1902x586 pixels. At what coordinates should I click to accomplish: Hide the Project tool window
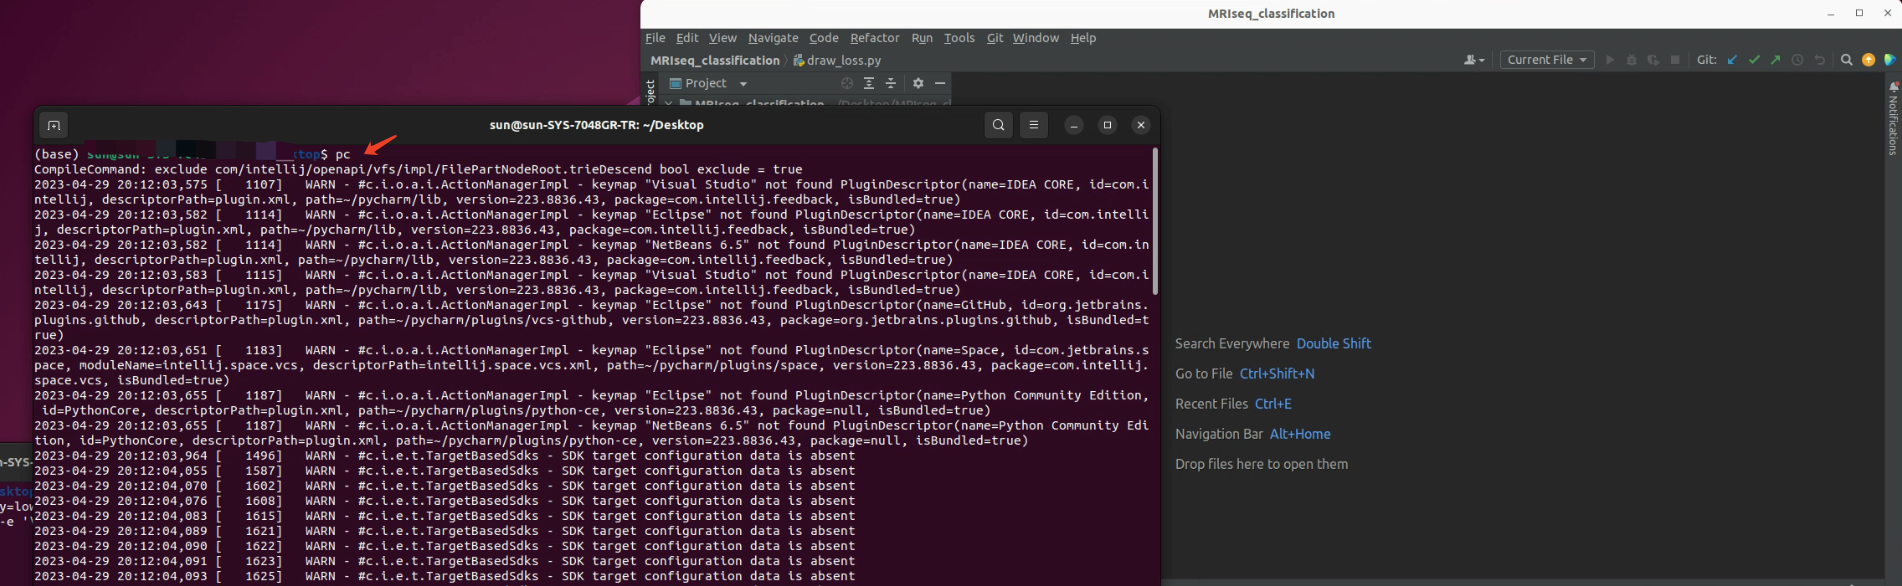[940, 83]
